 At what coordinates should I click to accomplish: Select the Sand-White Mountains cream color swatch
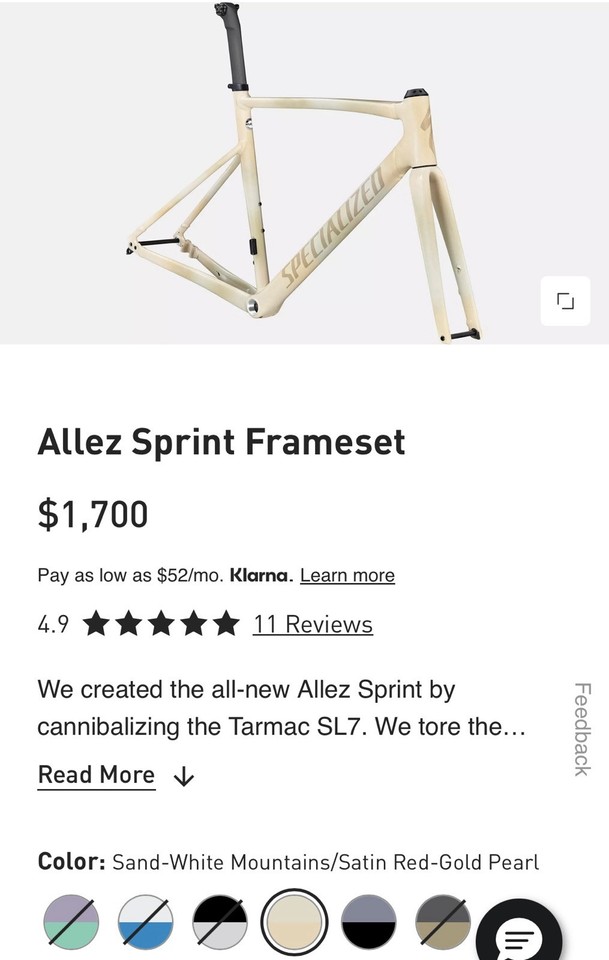[294, 922]
